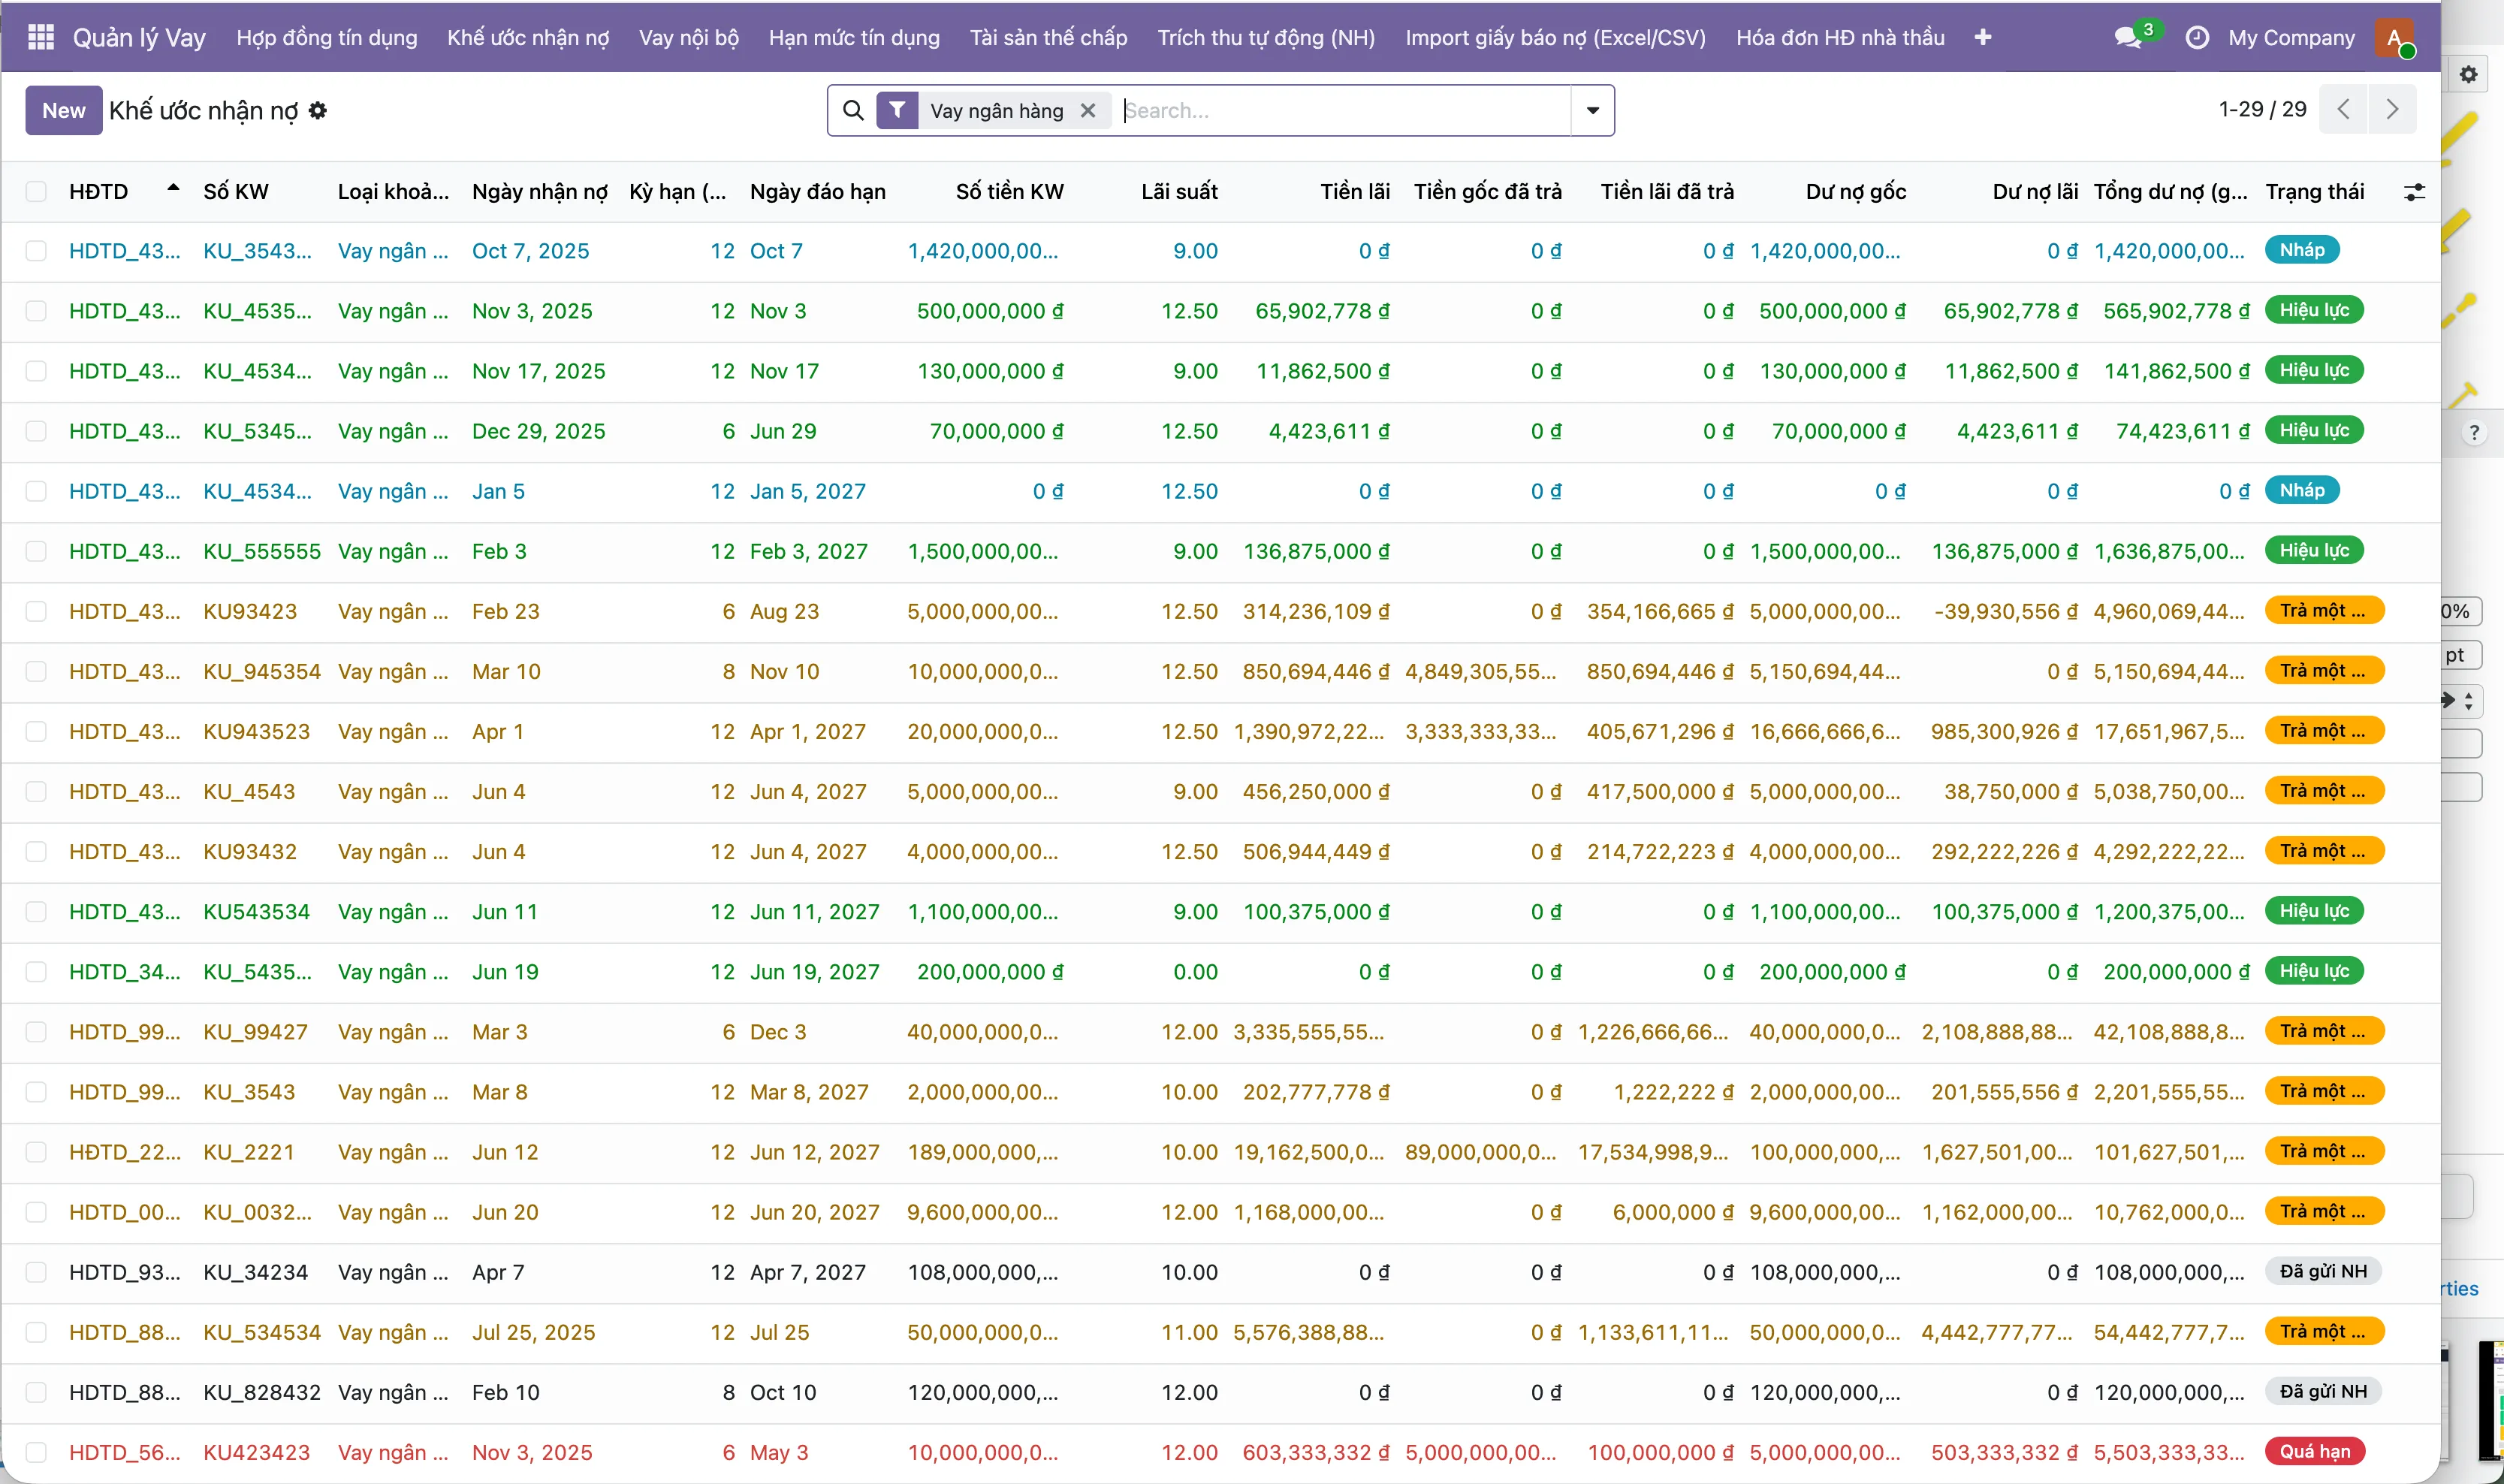
Task: Toggle the select-all header checkbox
Action: click(x=36, y=192)
